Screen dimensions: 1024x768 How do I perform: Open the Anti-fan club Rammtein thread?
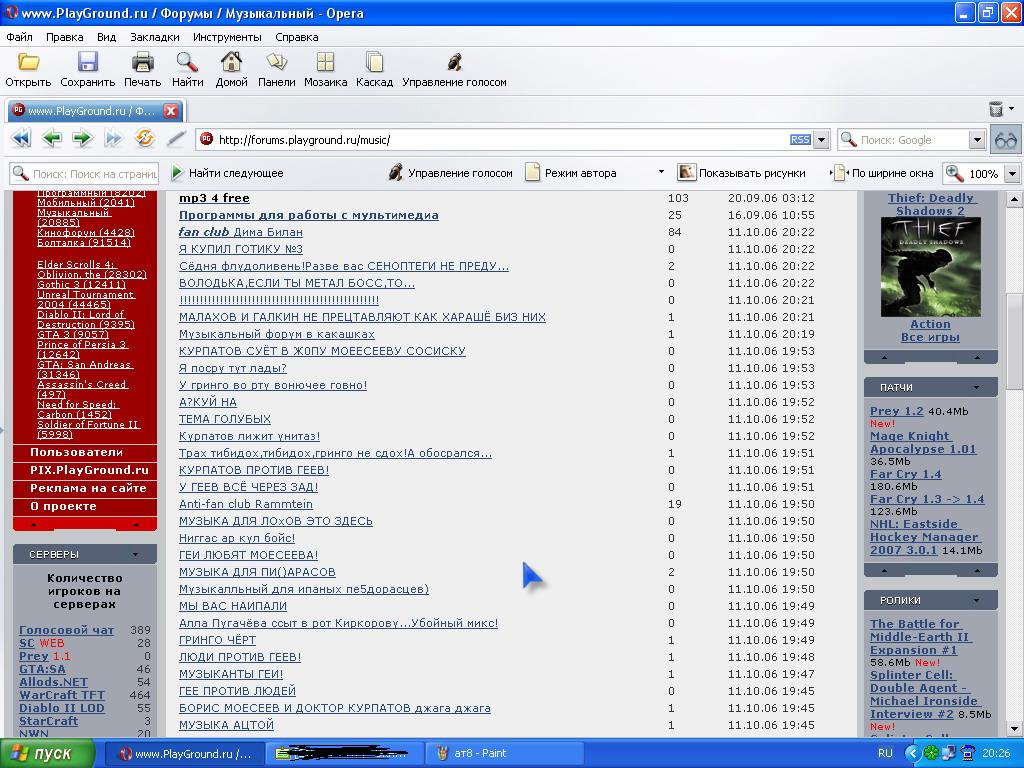pyautogui.click(x=246, y=504)
